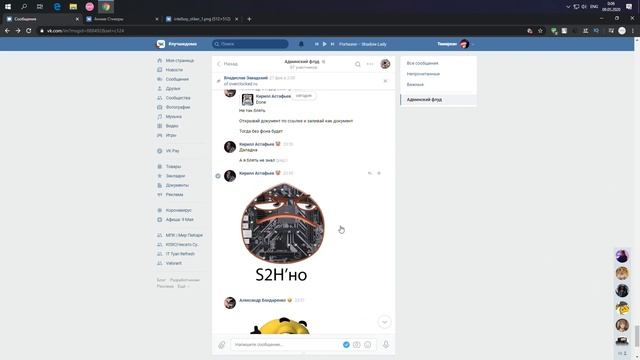Open the Ещё footer dropdown in sidebar
The image size is (640, 360).
tap(182, 287)
